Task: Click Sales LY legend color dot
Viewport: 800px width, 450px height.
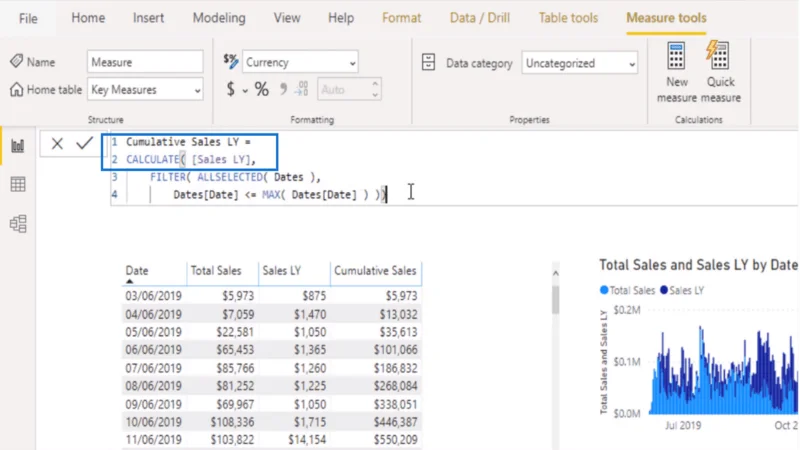Action: tap(664, 290)
